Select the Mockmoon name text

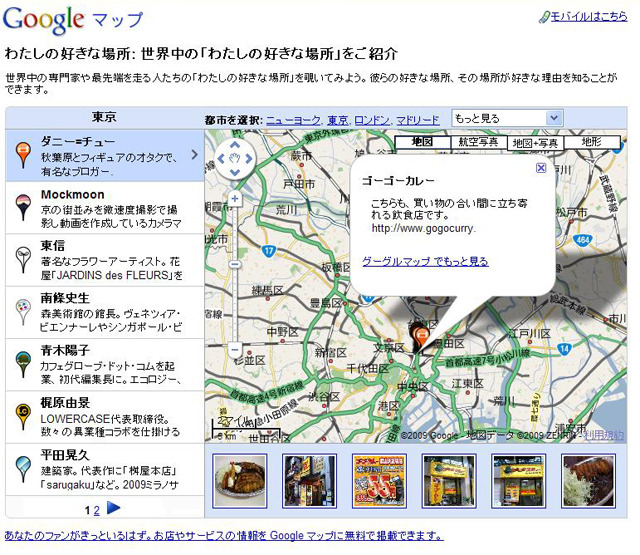(73, 194)
